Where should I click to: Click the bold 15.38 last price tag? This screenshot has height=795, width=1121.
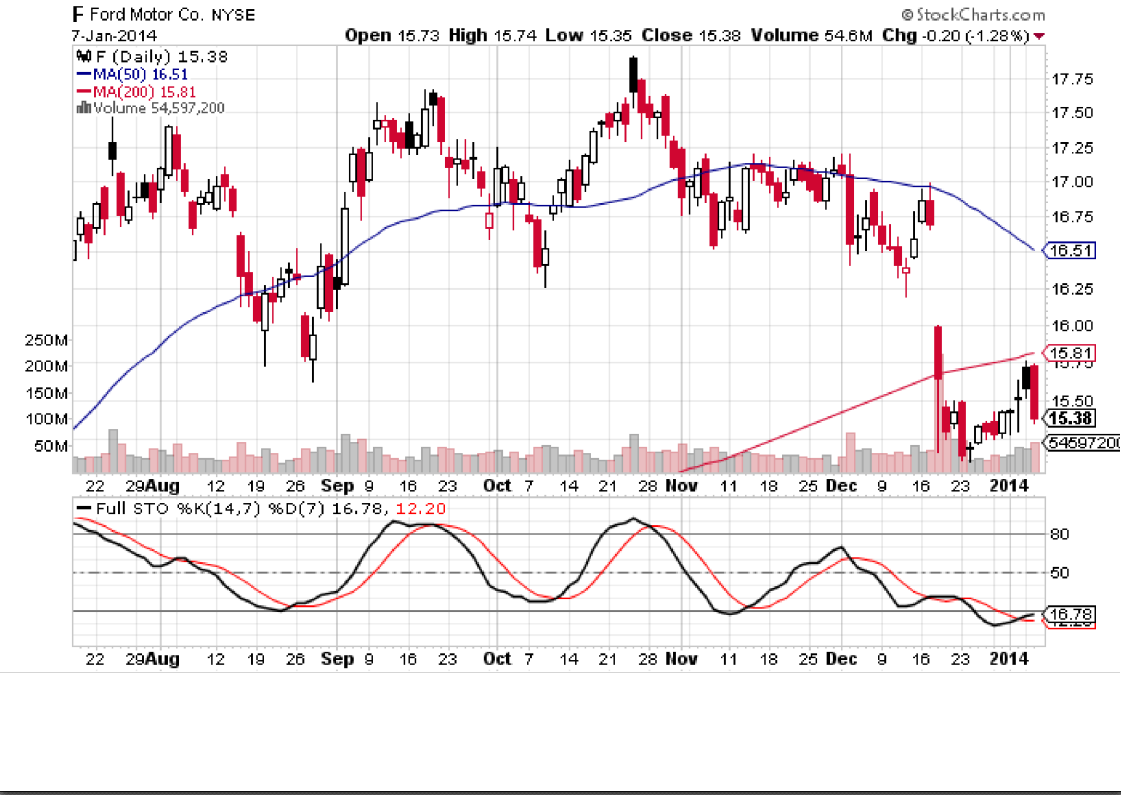coord(1070,418)
